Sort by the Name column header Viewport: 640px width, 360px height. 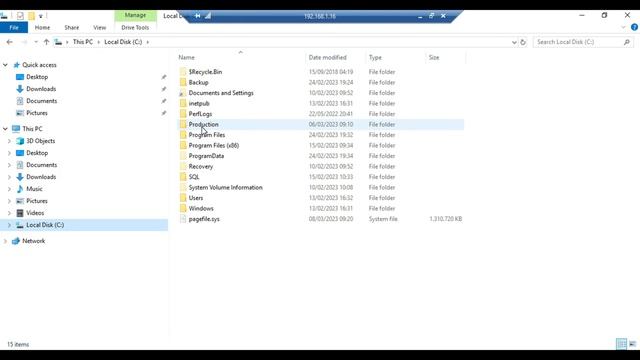click(187, 58)
